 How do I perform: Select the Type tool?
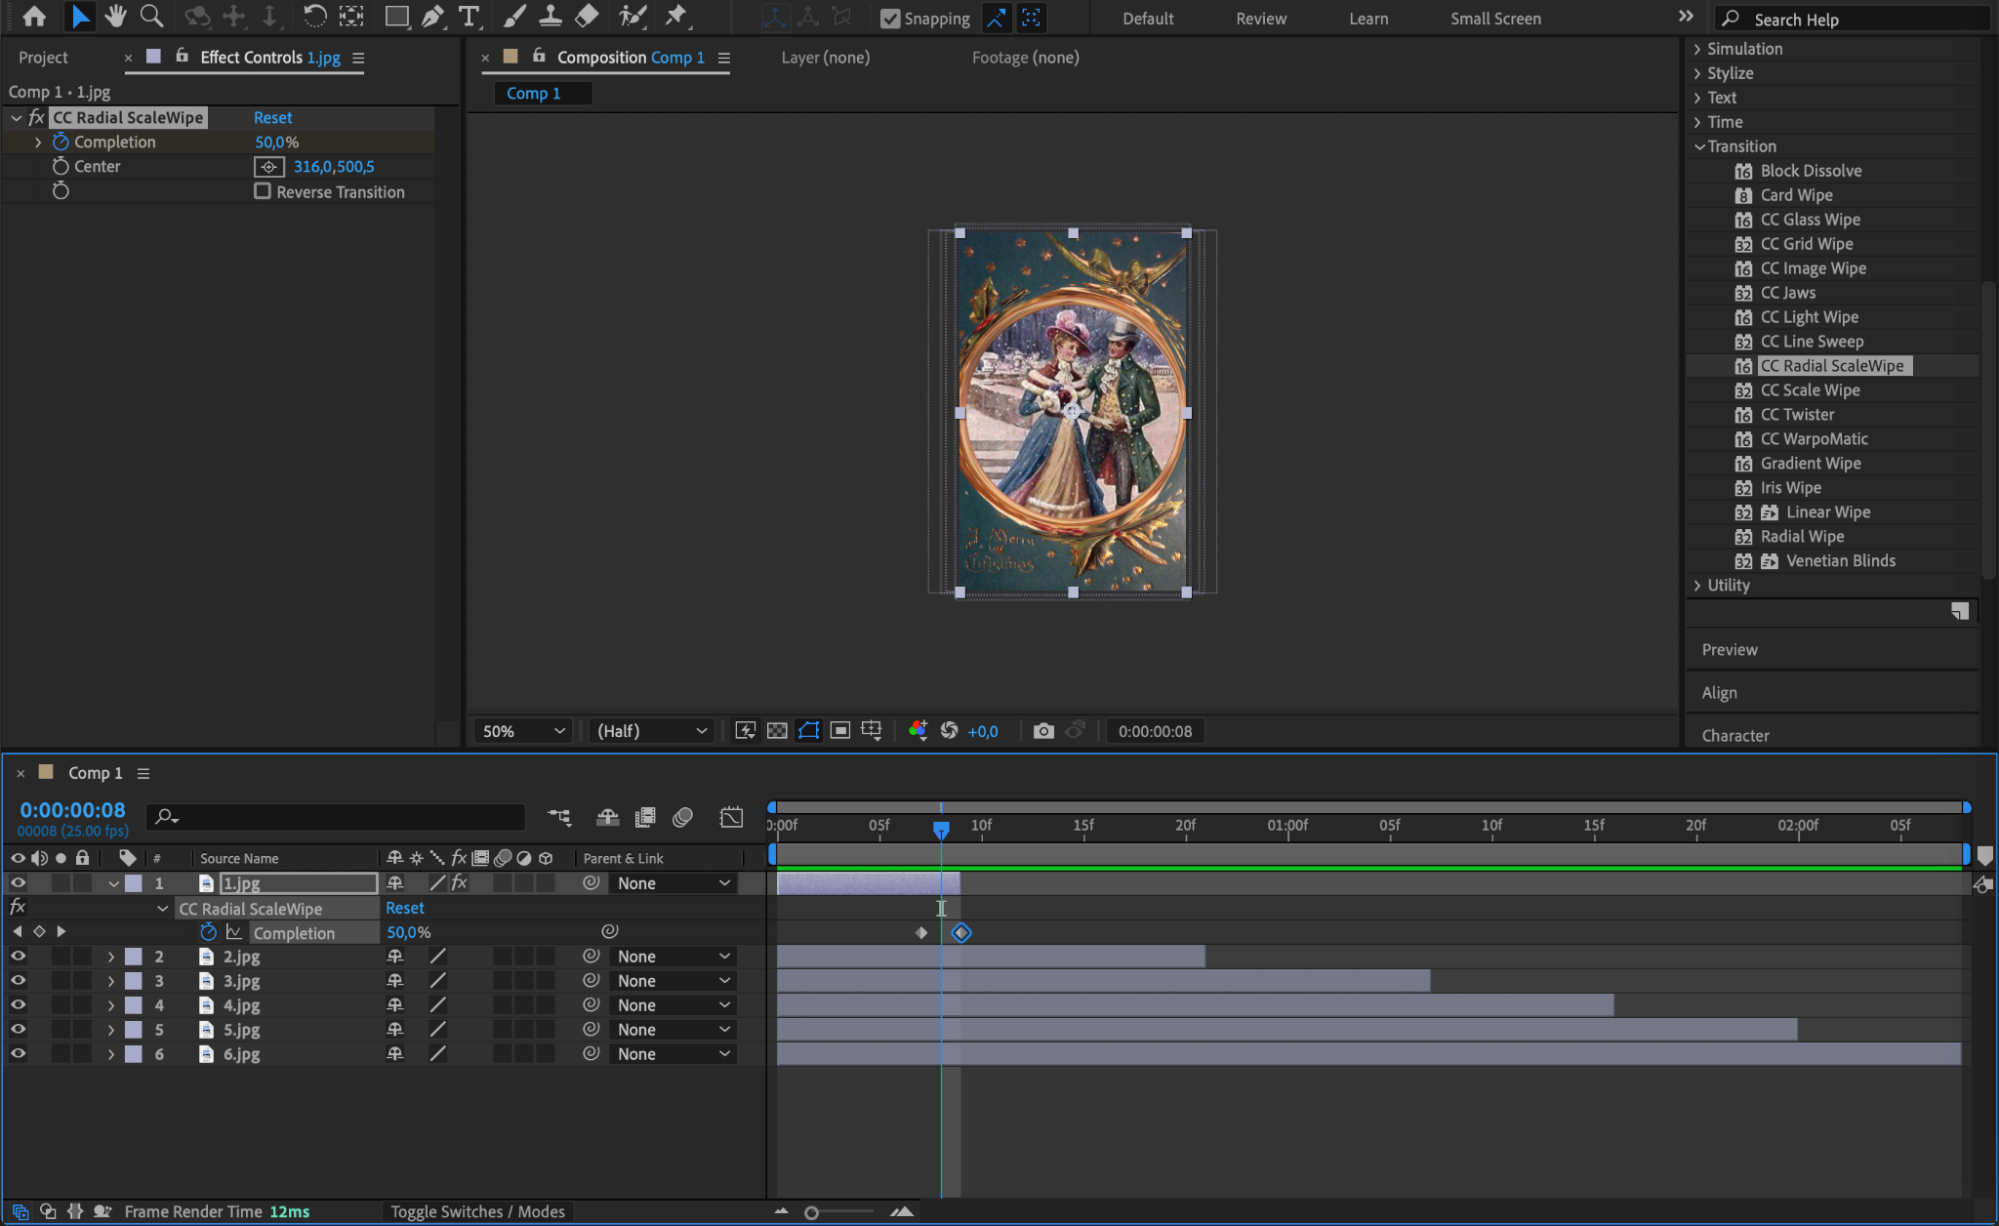pos(468,16)
